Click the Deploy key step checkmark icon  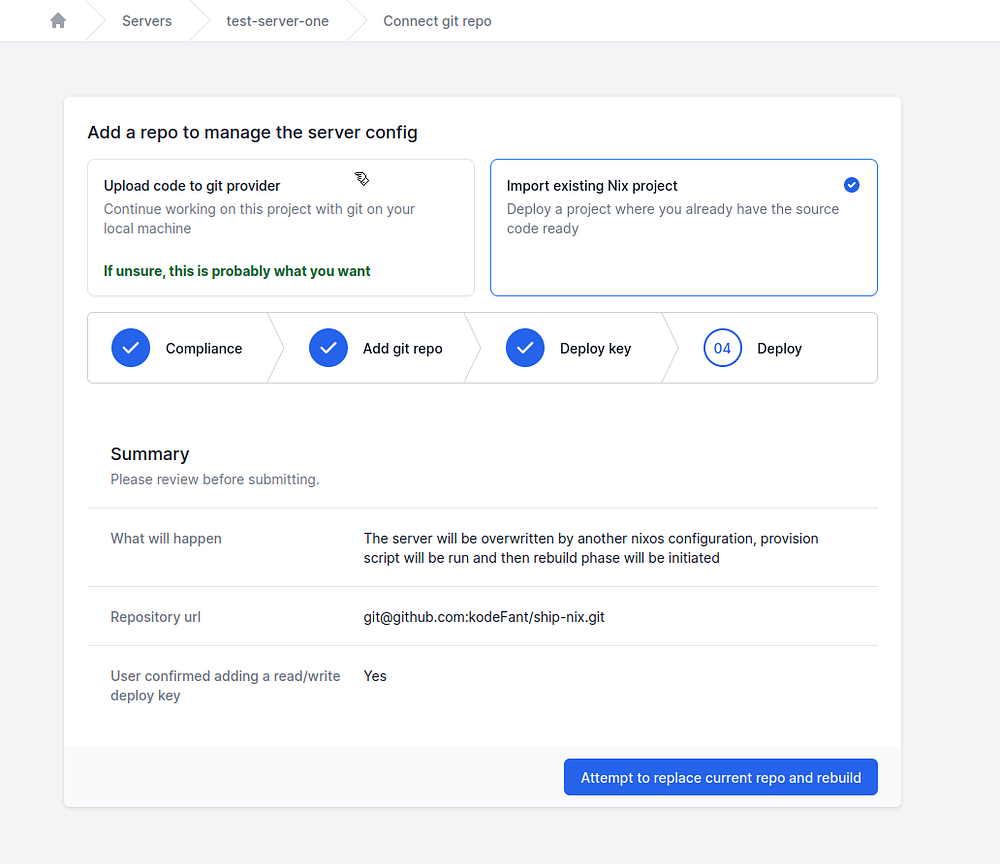pos(525,348)
